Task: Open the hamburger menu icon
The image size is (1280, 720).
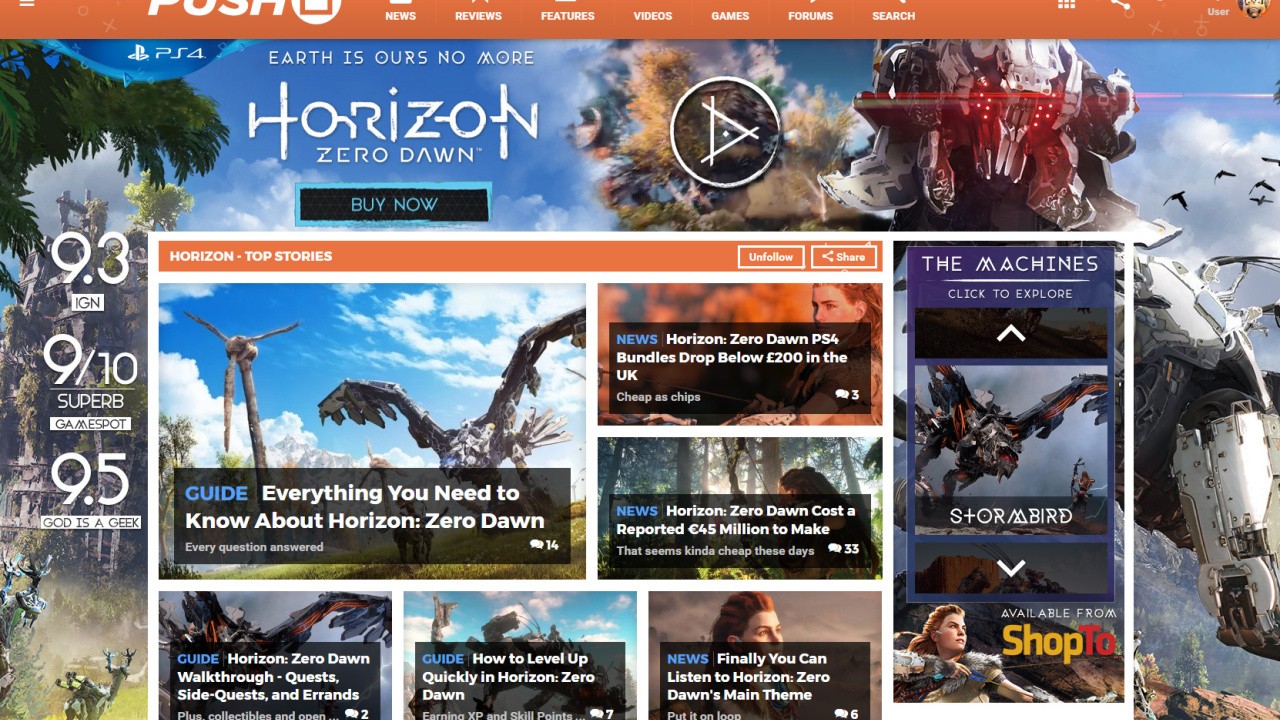Action: [26, 4]
